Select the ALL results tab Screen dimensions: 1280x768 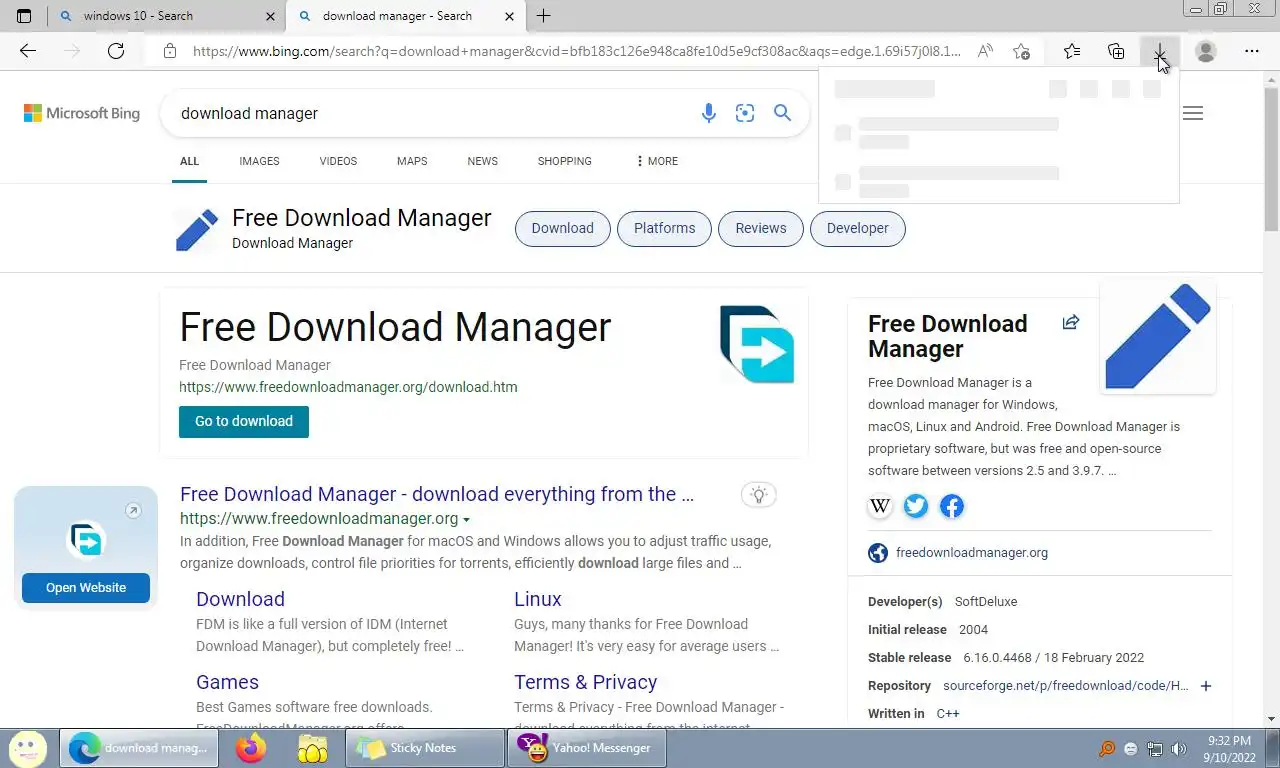tap(189, 161)
